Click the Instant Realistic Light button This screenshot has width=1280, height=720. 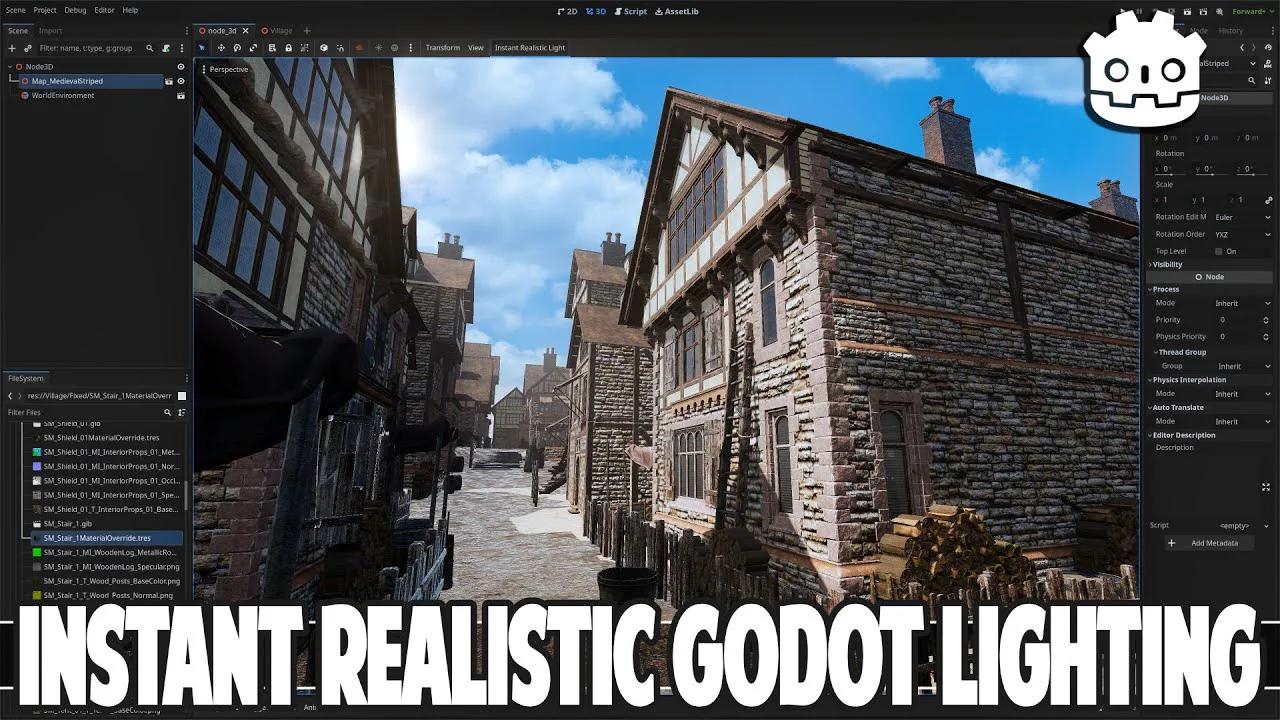pos(530,47)
